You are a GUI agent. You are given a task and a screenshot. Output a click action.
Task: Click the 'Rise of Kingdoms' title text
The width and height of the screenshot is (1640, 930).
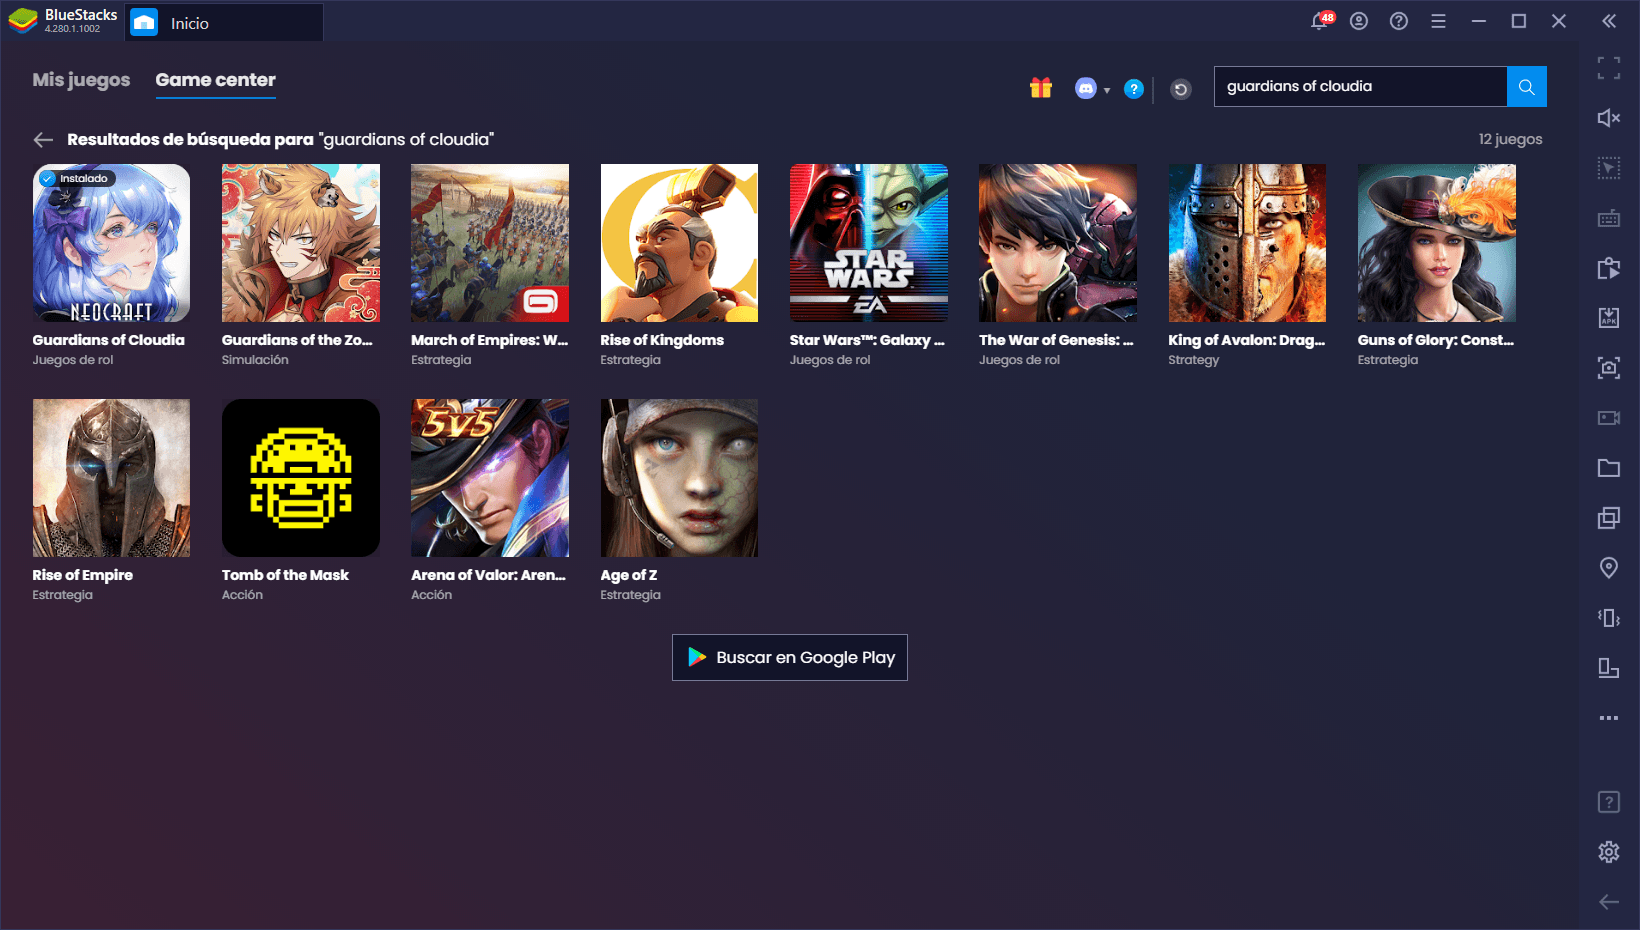click(662, 340)
